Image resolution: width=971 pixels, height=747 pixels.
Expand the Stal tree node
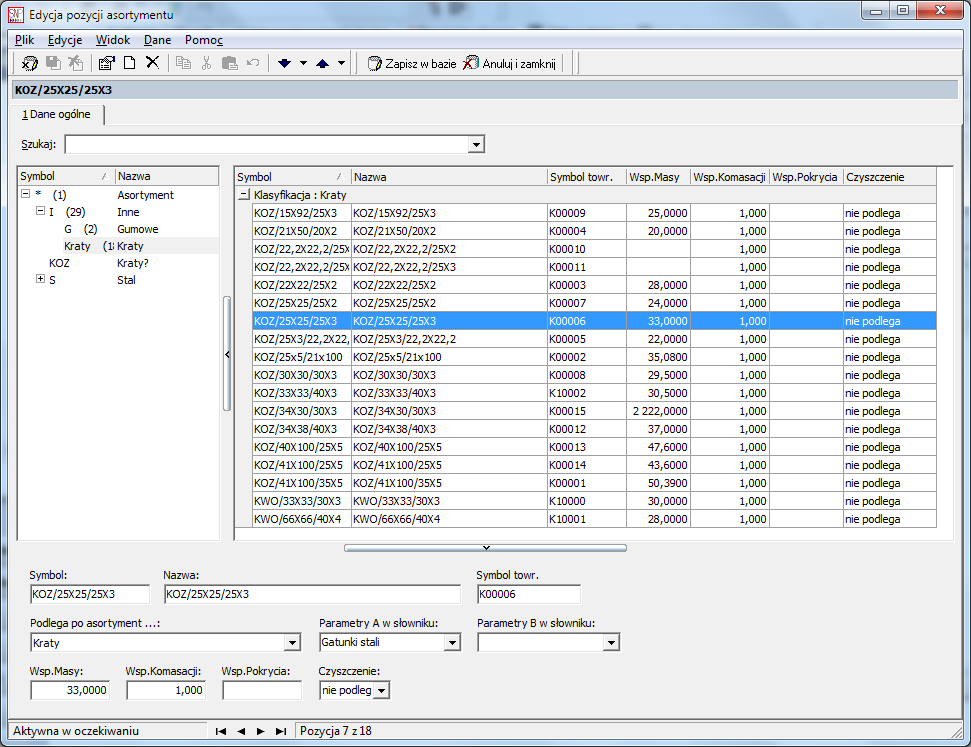[x=40, y=279]
